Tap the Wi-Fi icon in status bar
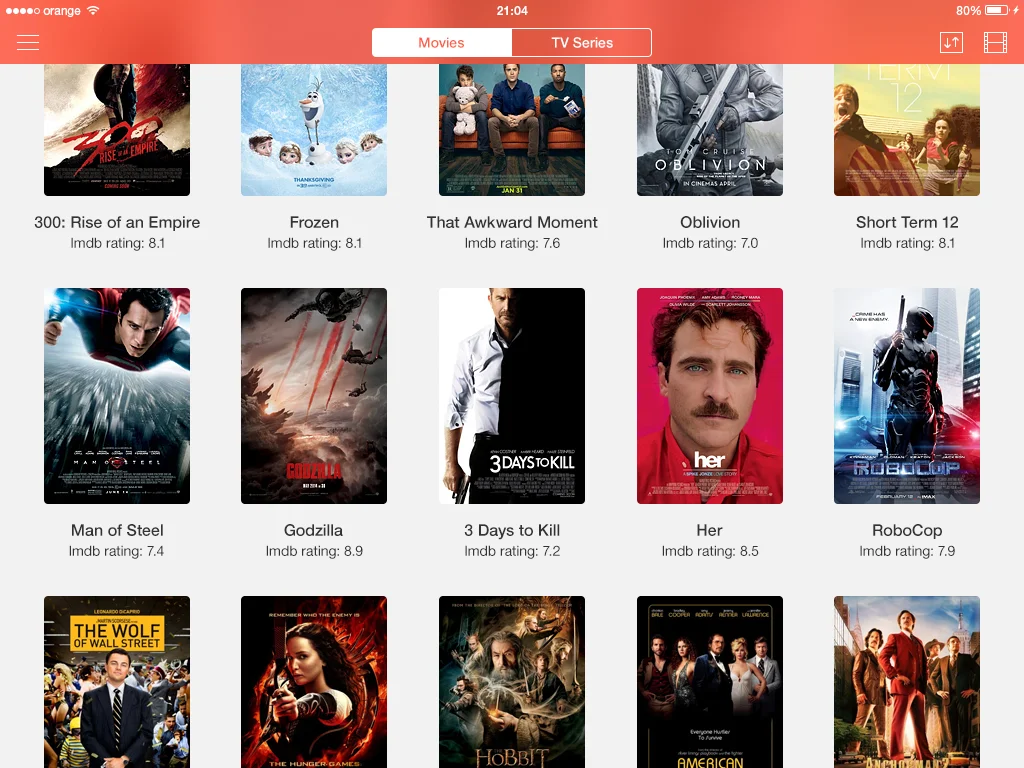This screenshot has width=1024, height=768. [x=93, y=10]
